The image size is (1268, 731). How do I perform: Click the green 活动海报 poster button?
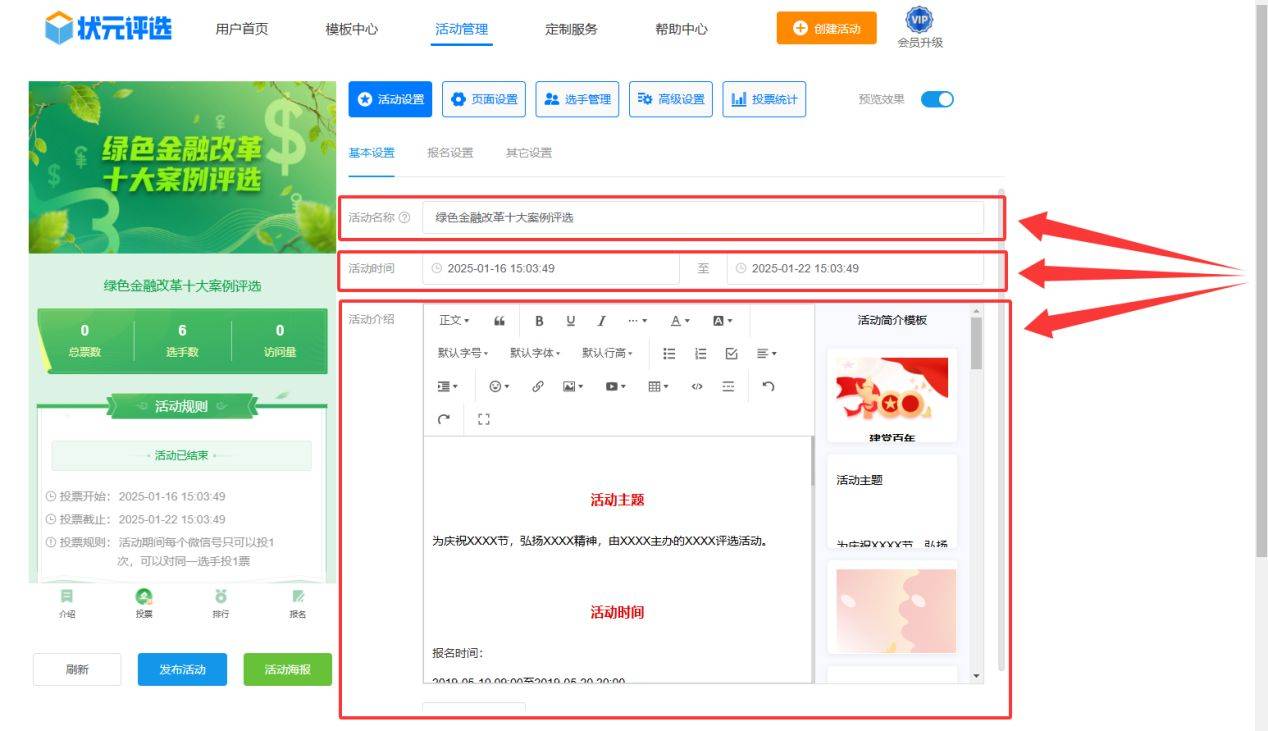click(287, 669)
